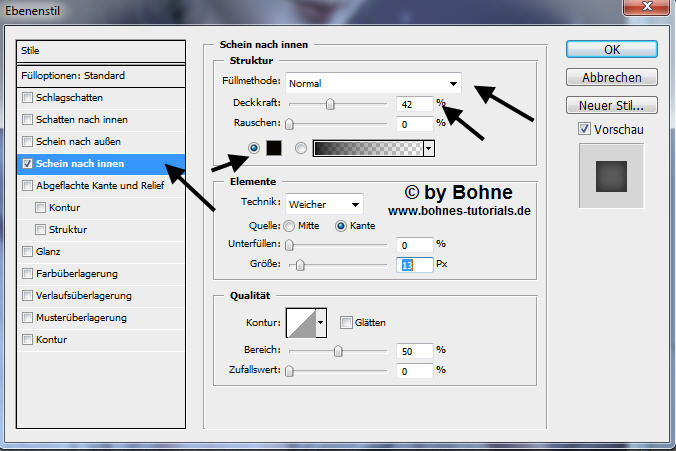Click Neuer Stil... button

pos(612,105)
